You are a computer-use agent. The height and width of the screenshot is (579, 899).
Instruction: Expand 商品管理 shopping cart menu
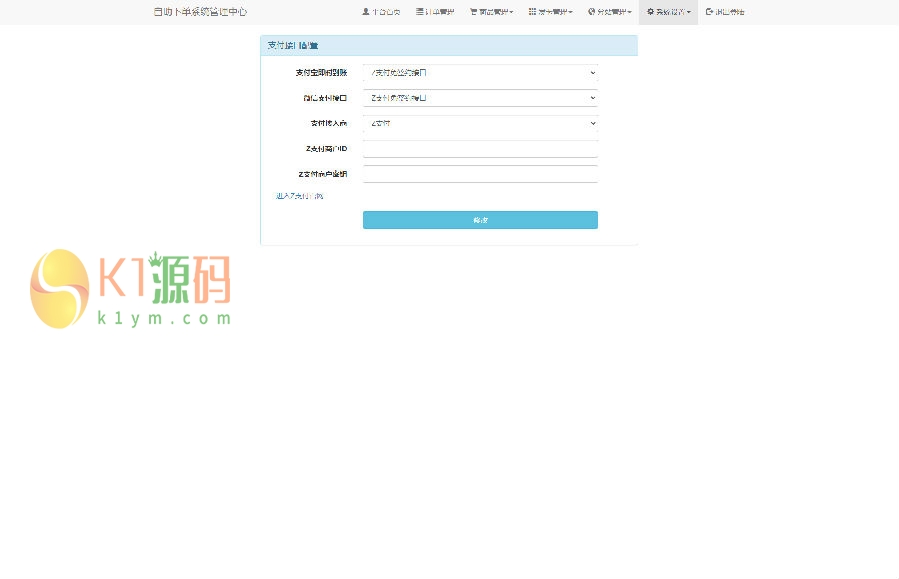491,11
